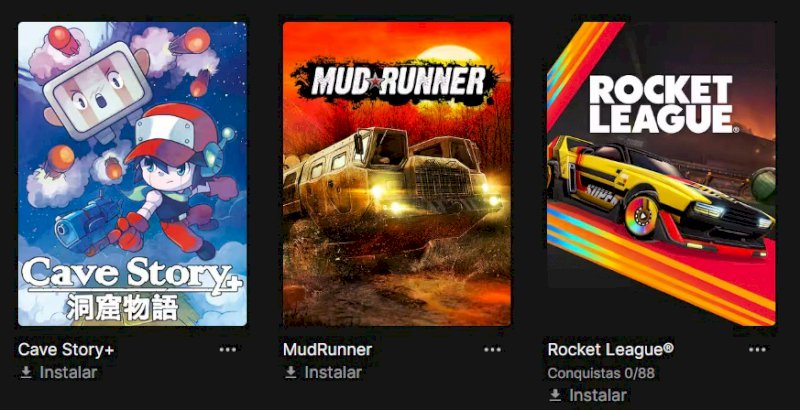This screenshot has height=410, width=800.
Task: Open the three-dot menu for Cave Story+
Action: 228,350
